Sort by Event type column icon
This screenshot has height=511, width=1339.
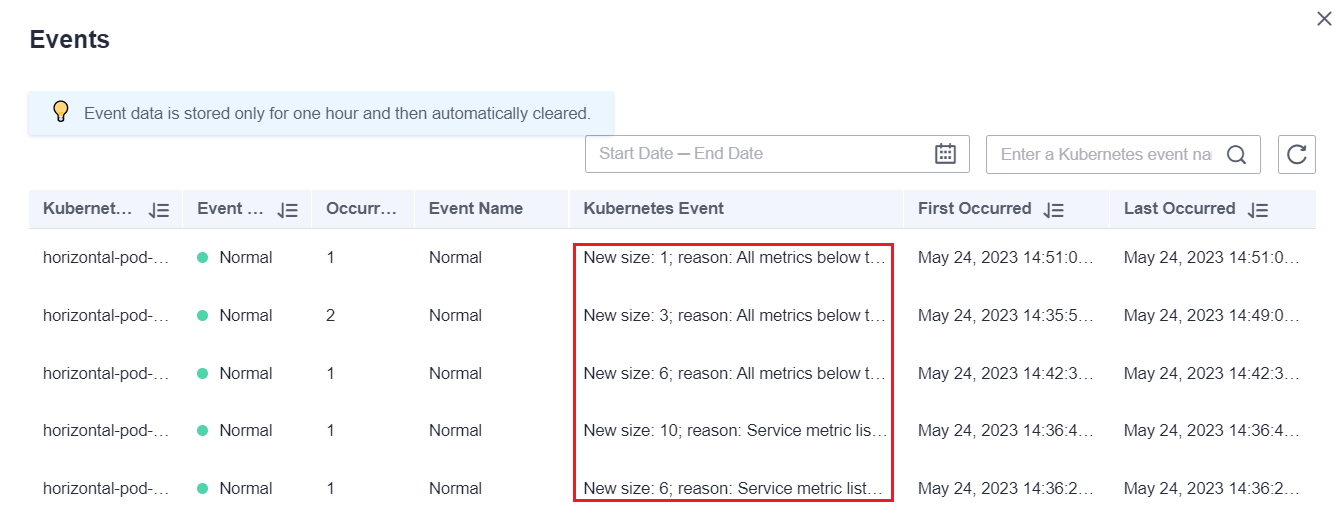click(x=288, y=210)
